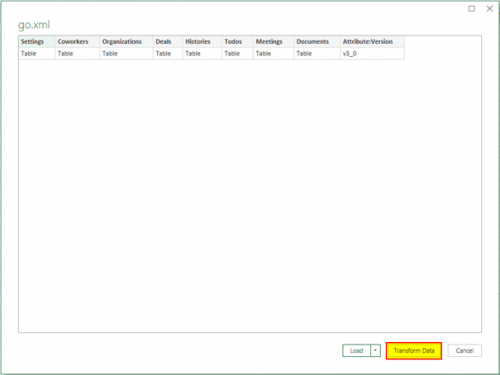
Task: Open the Load dropdown arrow
Action: pos(375,351)
